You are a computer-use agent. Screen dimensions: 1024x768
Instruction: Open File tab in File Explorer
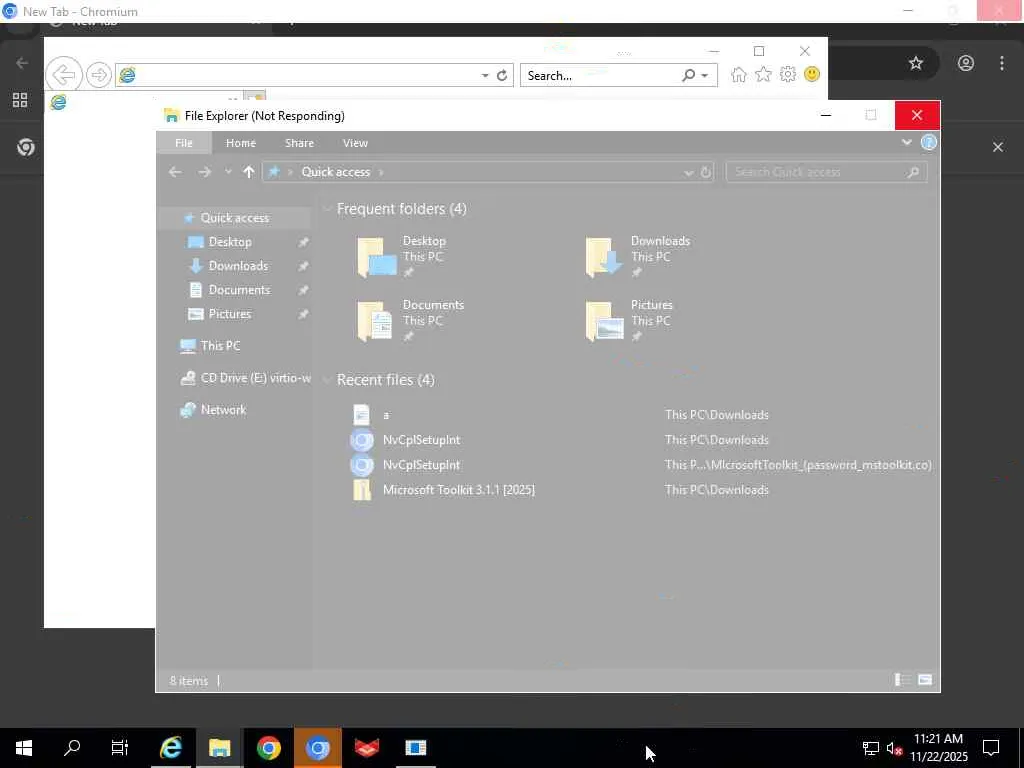point(184,142)
